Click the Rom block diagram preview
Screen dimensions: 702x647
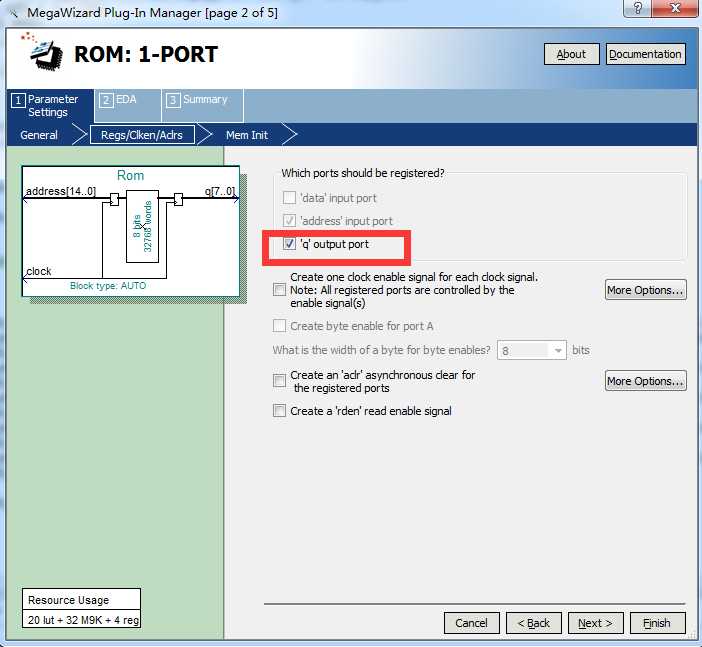tap(131, 231)
